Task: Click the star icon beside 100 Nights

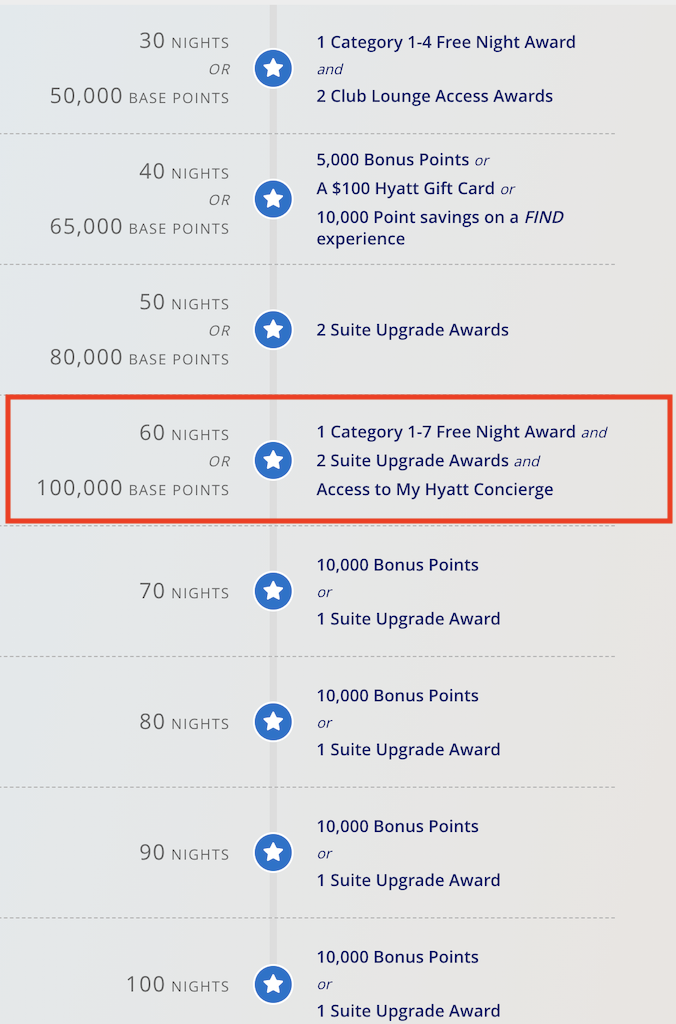Action: click(273, 984)
